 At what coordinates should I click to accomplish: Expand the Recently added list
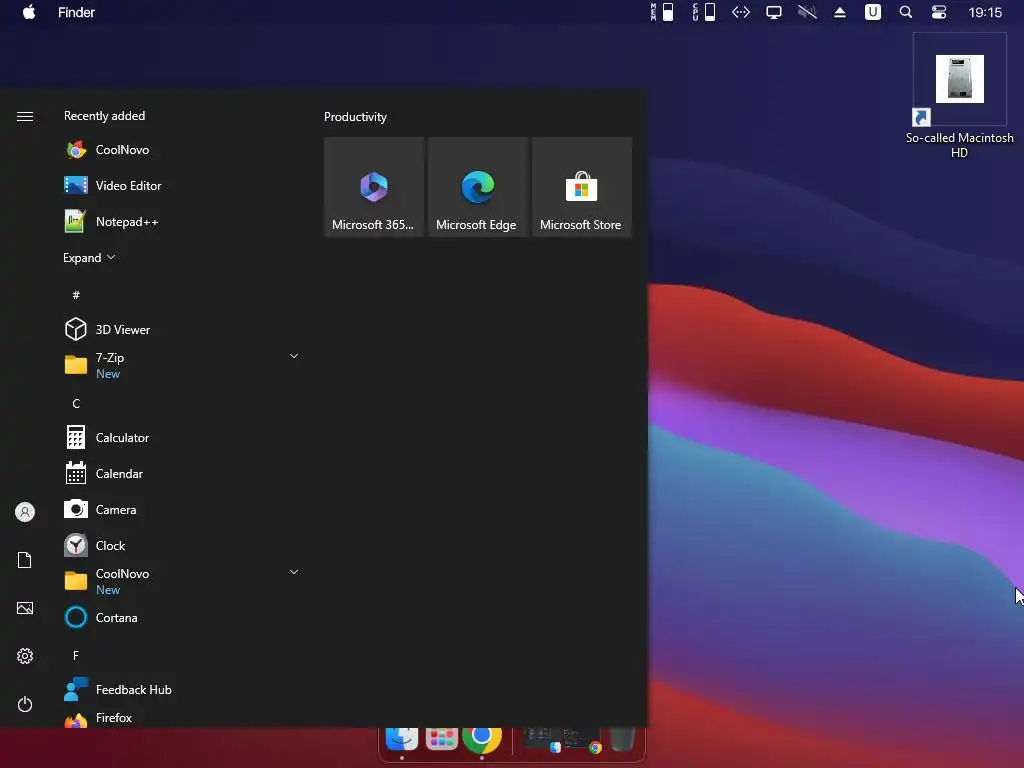pos(89,258)
